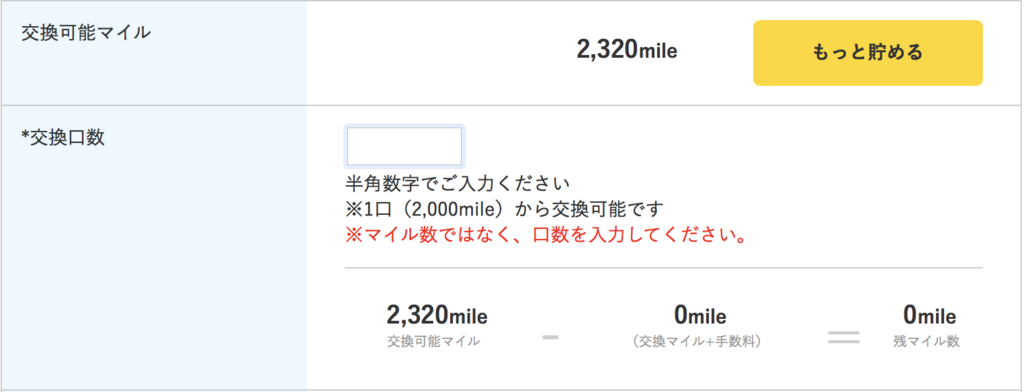This screenshot has width=1024, height=392.
Task: Click the ※1口(2,000mile)から交換可能です note
Action: (504, 209)
